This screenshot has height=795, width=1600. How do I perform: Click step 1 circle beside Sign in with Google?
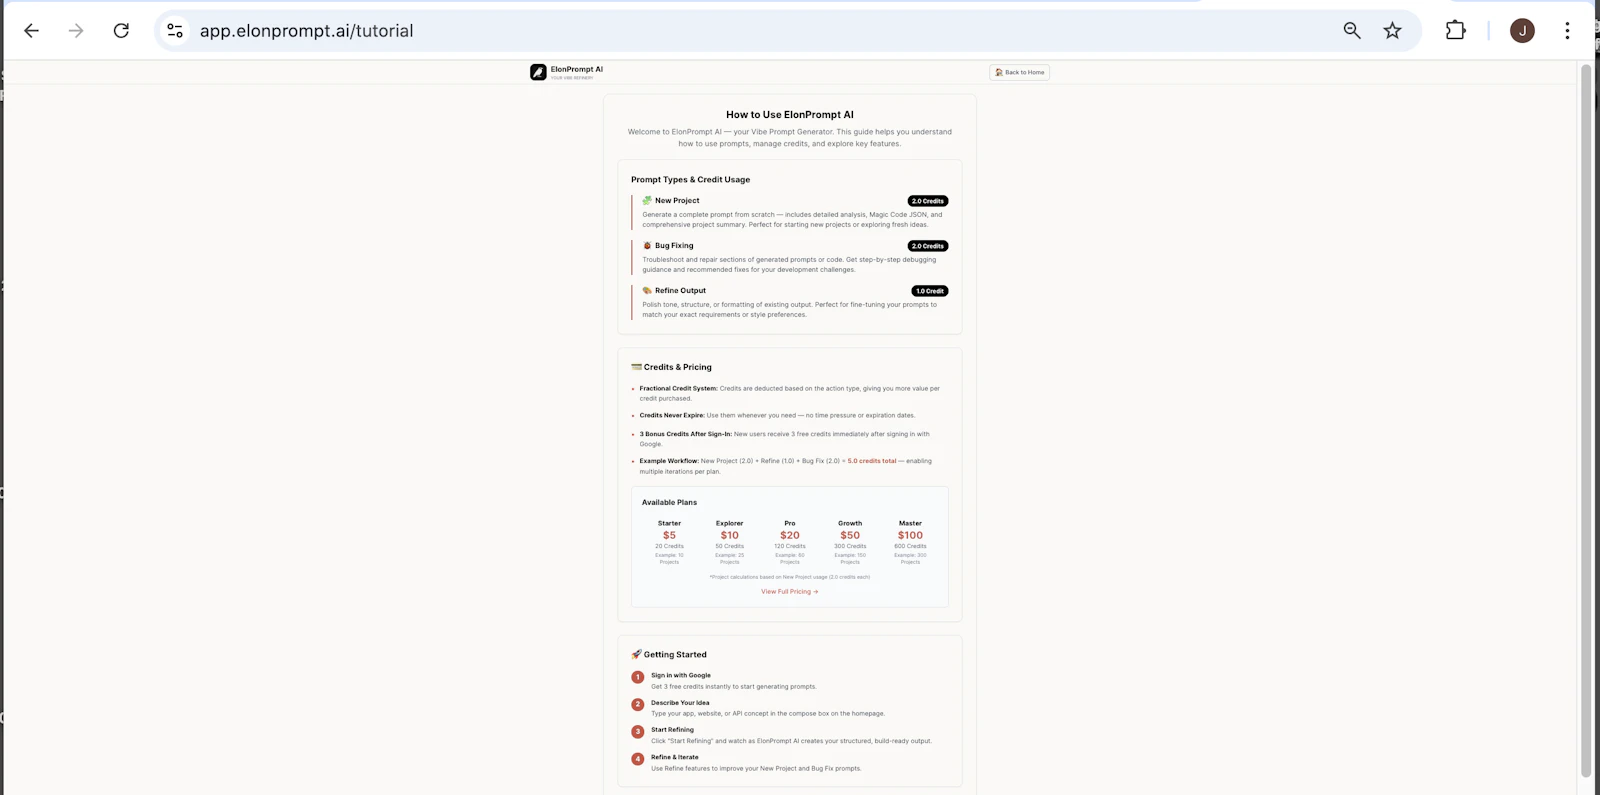click(x=638, y=677)
